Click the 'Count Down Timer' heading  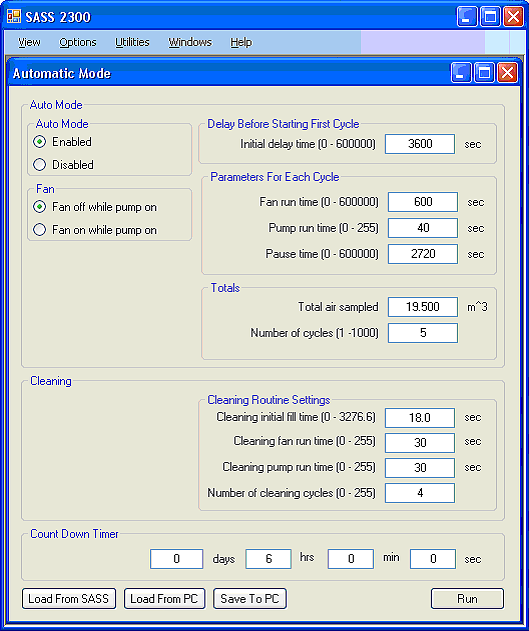tap(74, 534)
